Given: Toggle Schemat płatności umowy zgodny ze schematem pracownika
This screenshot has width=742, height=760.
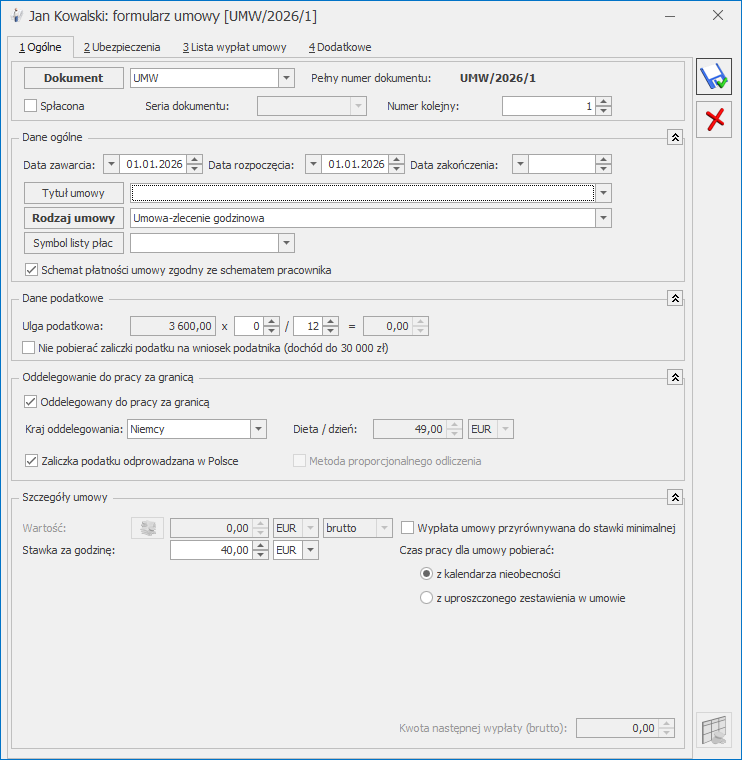Looking at the screenshot, I should (x=31, y=269).
